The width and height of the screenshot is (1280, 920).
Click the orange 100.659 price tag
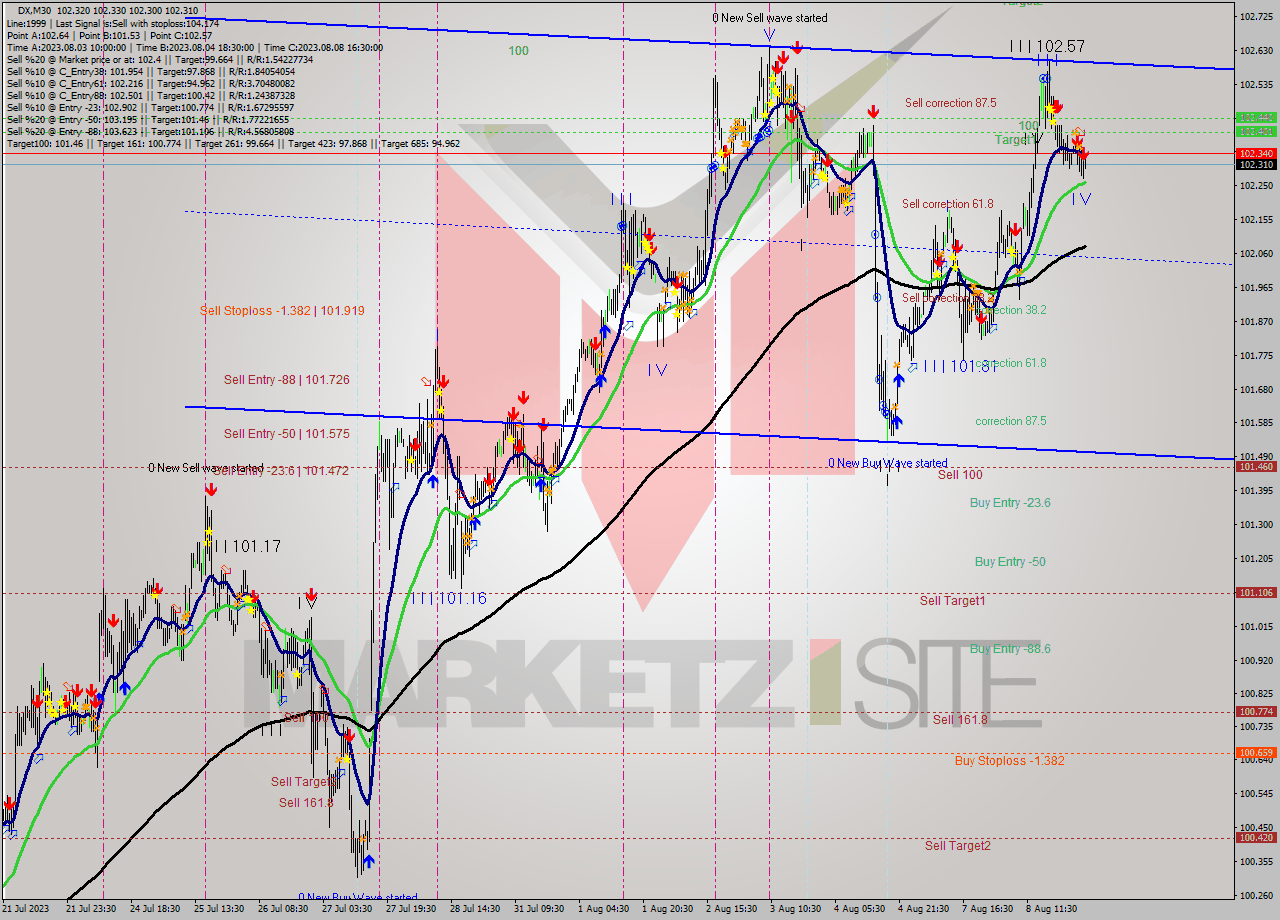pos(1255,753)
